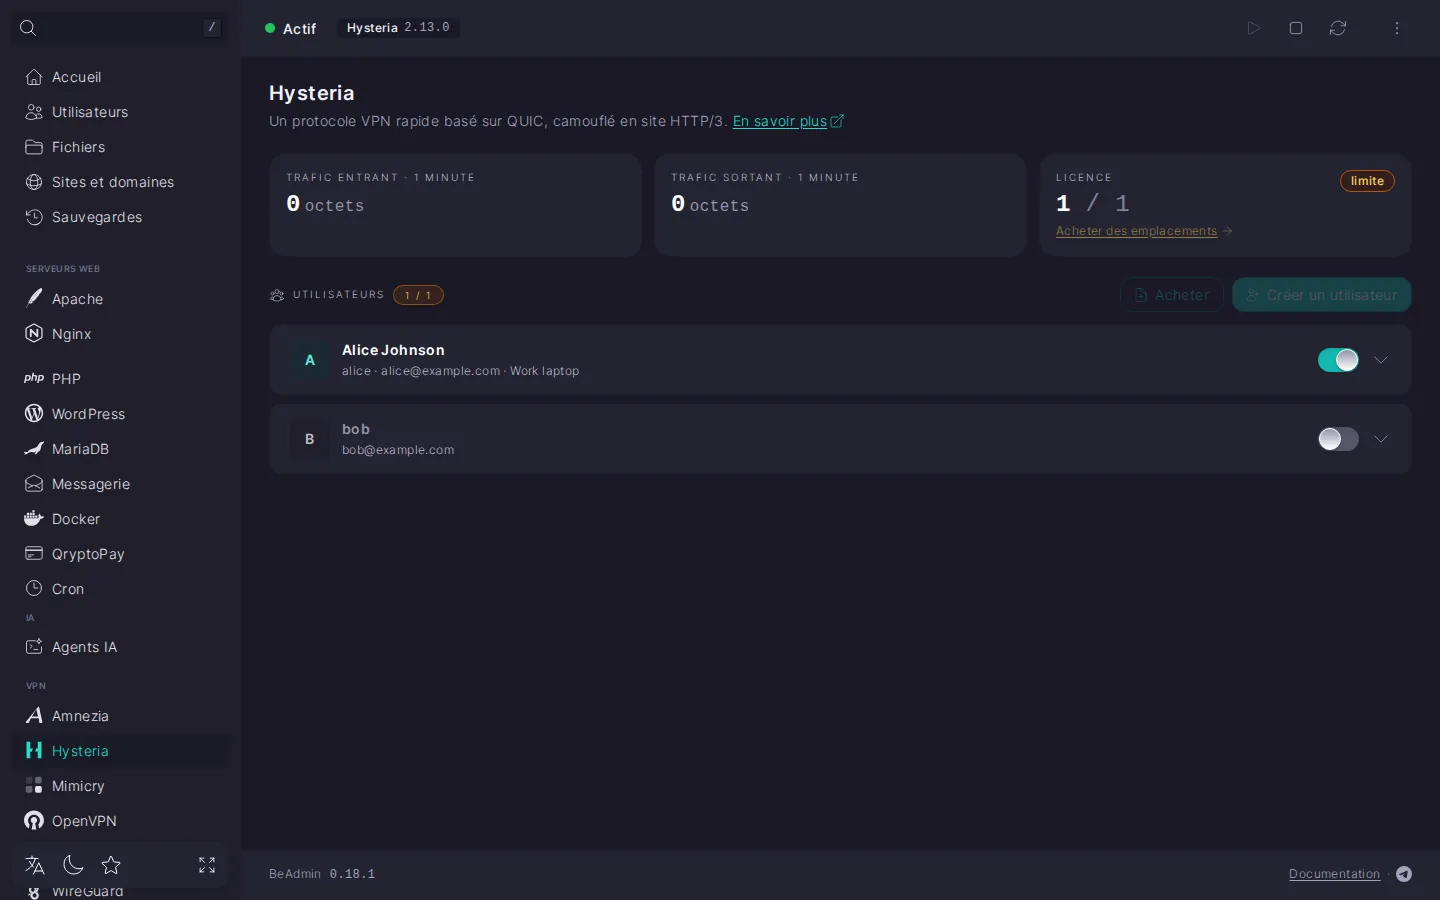Click the search magnifier icon
This screenshot has width=1440, height=900.
(28, 28)
